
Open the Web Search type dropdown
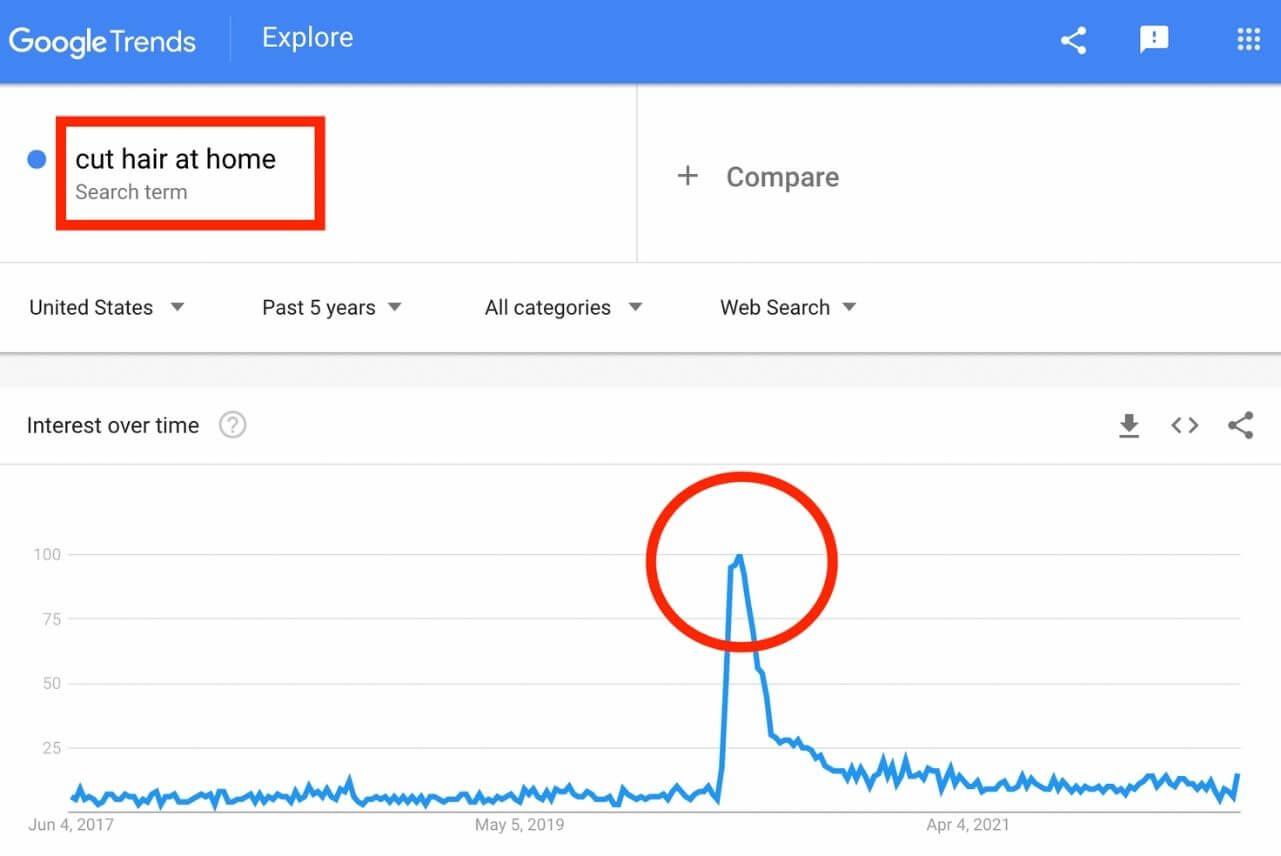coord(788,307)
